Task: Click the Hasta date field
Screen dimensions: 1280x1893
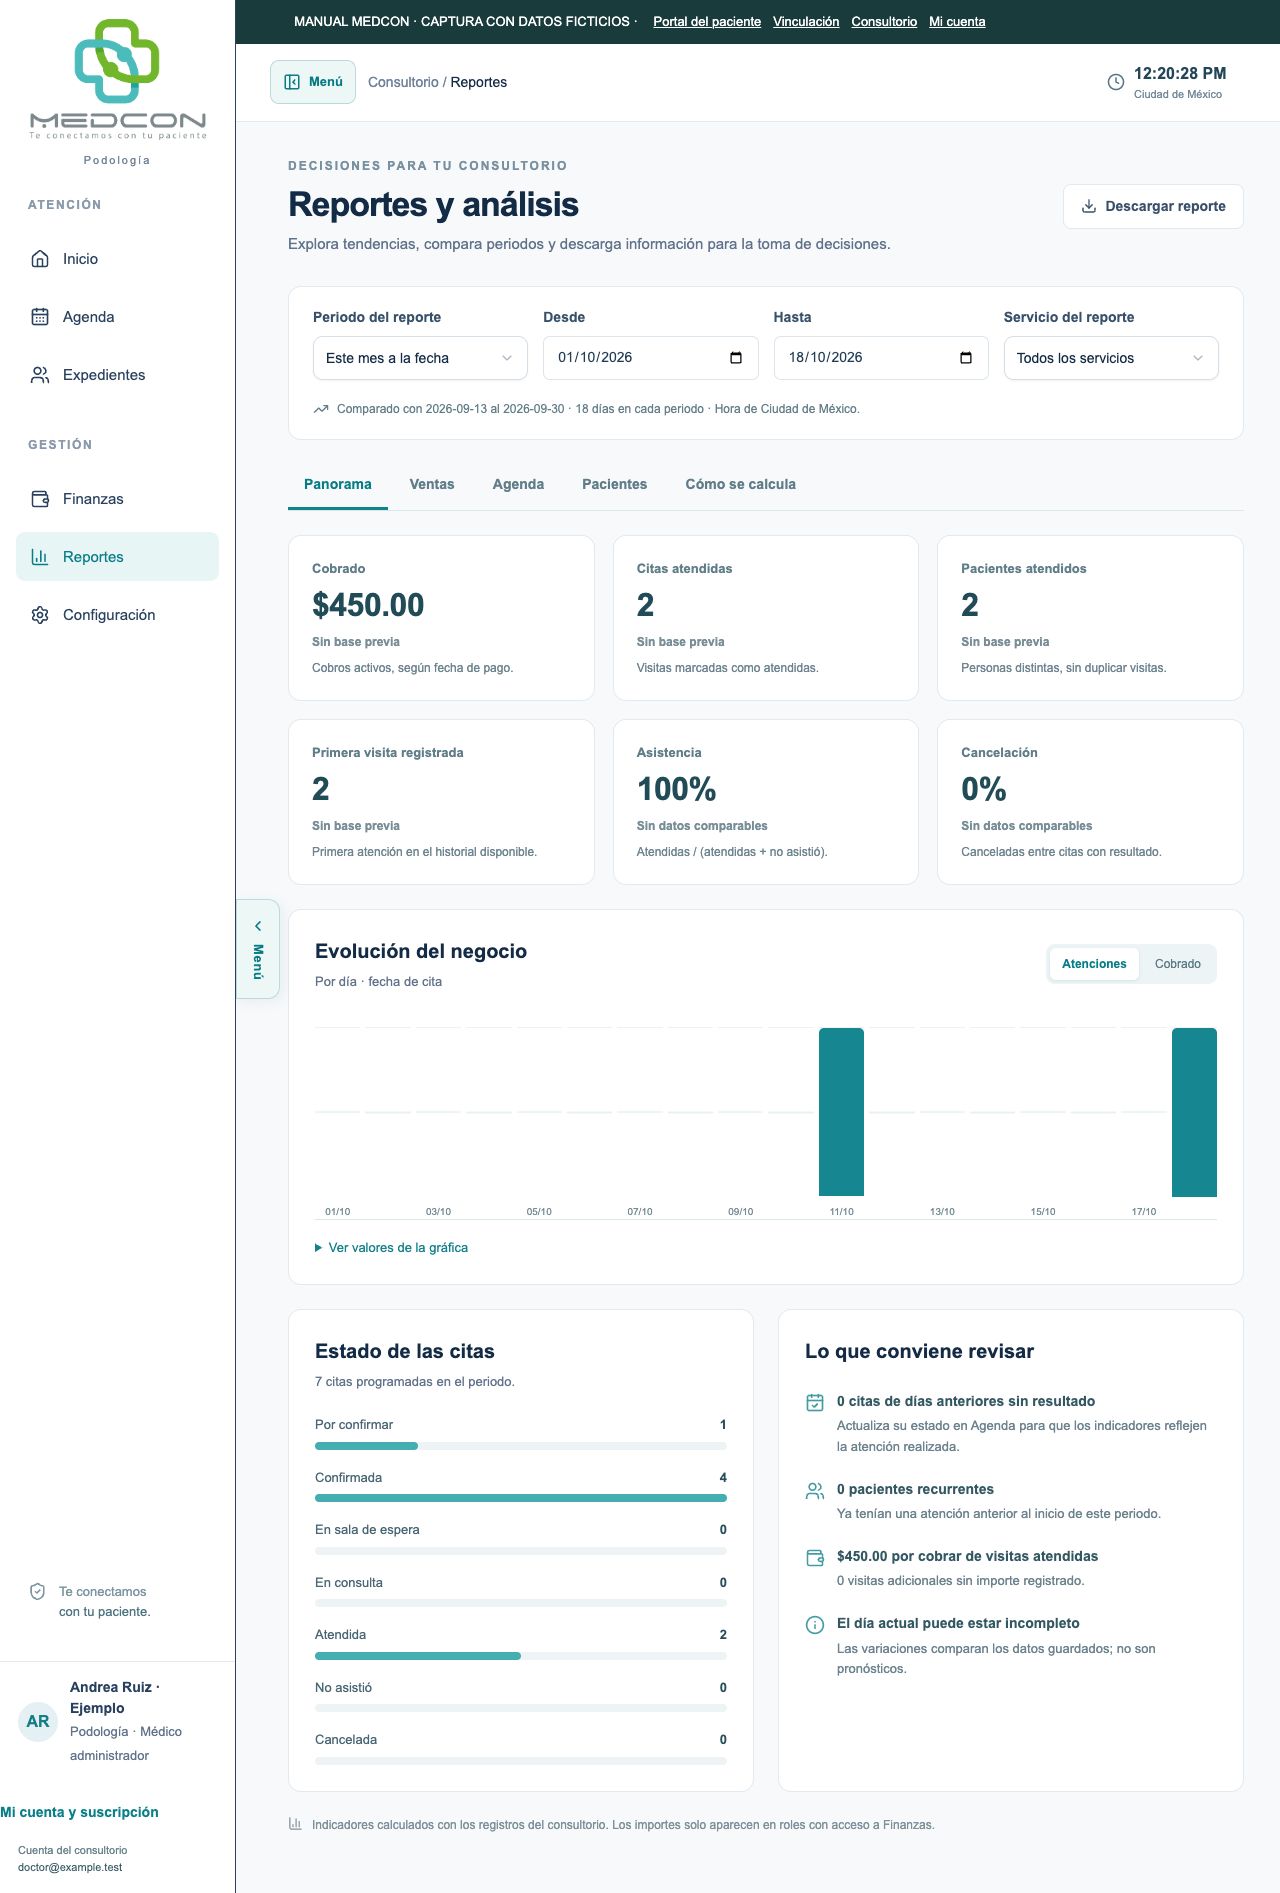Action: pos(881,358)
